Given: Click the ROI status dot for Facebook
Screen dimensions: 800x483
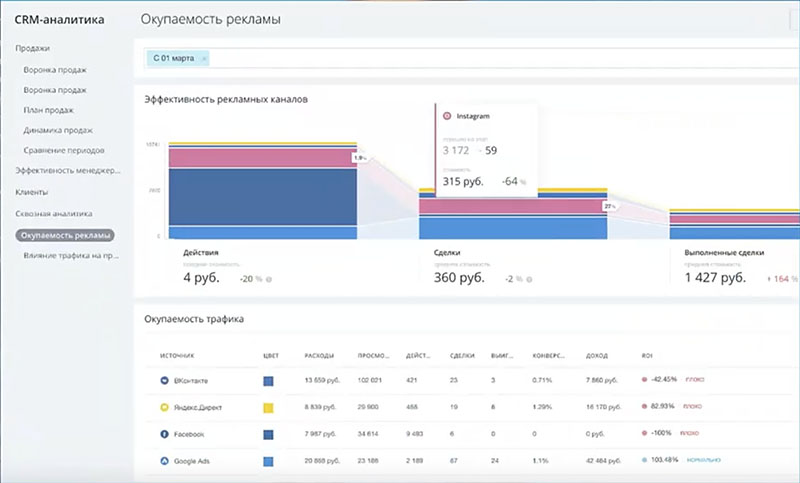Looking at the screenshot, I should (644, 433).
